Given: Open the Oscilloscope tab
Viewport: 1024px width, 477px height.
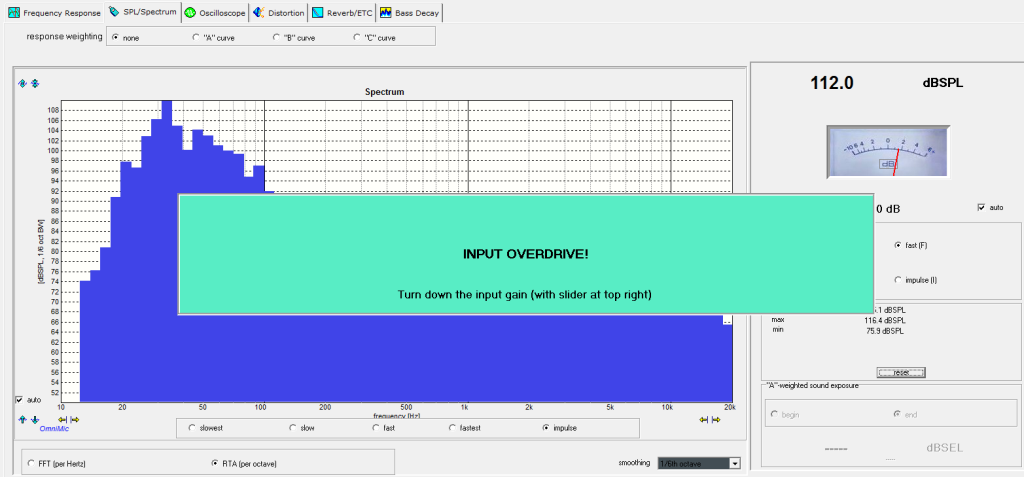Looking at the screenshot, I should coord(213,12).
